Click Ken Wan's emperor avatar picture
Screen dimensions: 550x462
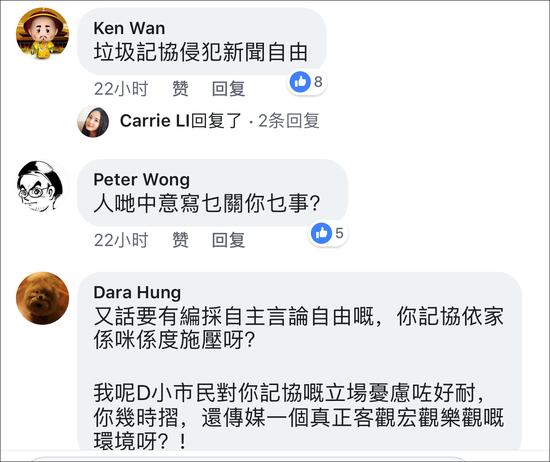pyautogui.click(x=42, y=34)
